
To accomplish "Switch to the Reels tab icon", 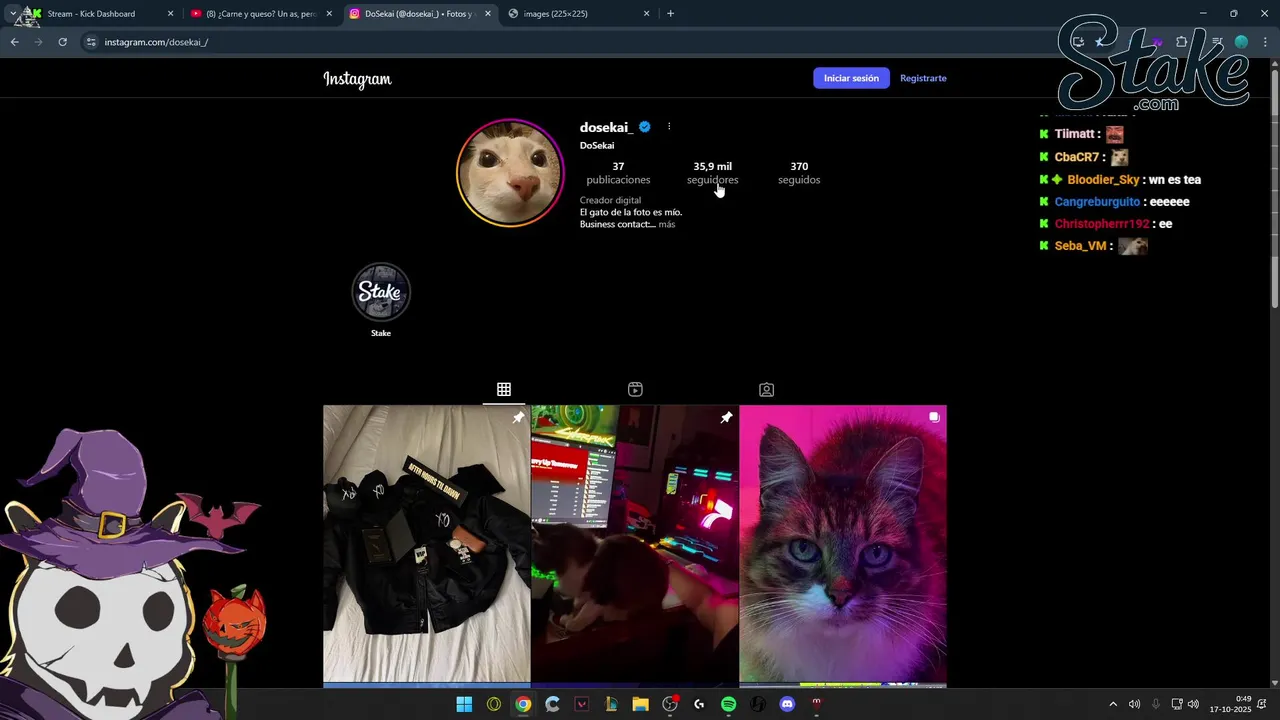I will [635, 389].
